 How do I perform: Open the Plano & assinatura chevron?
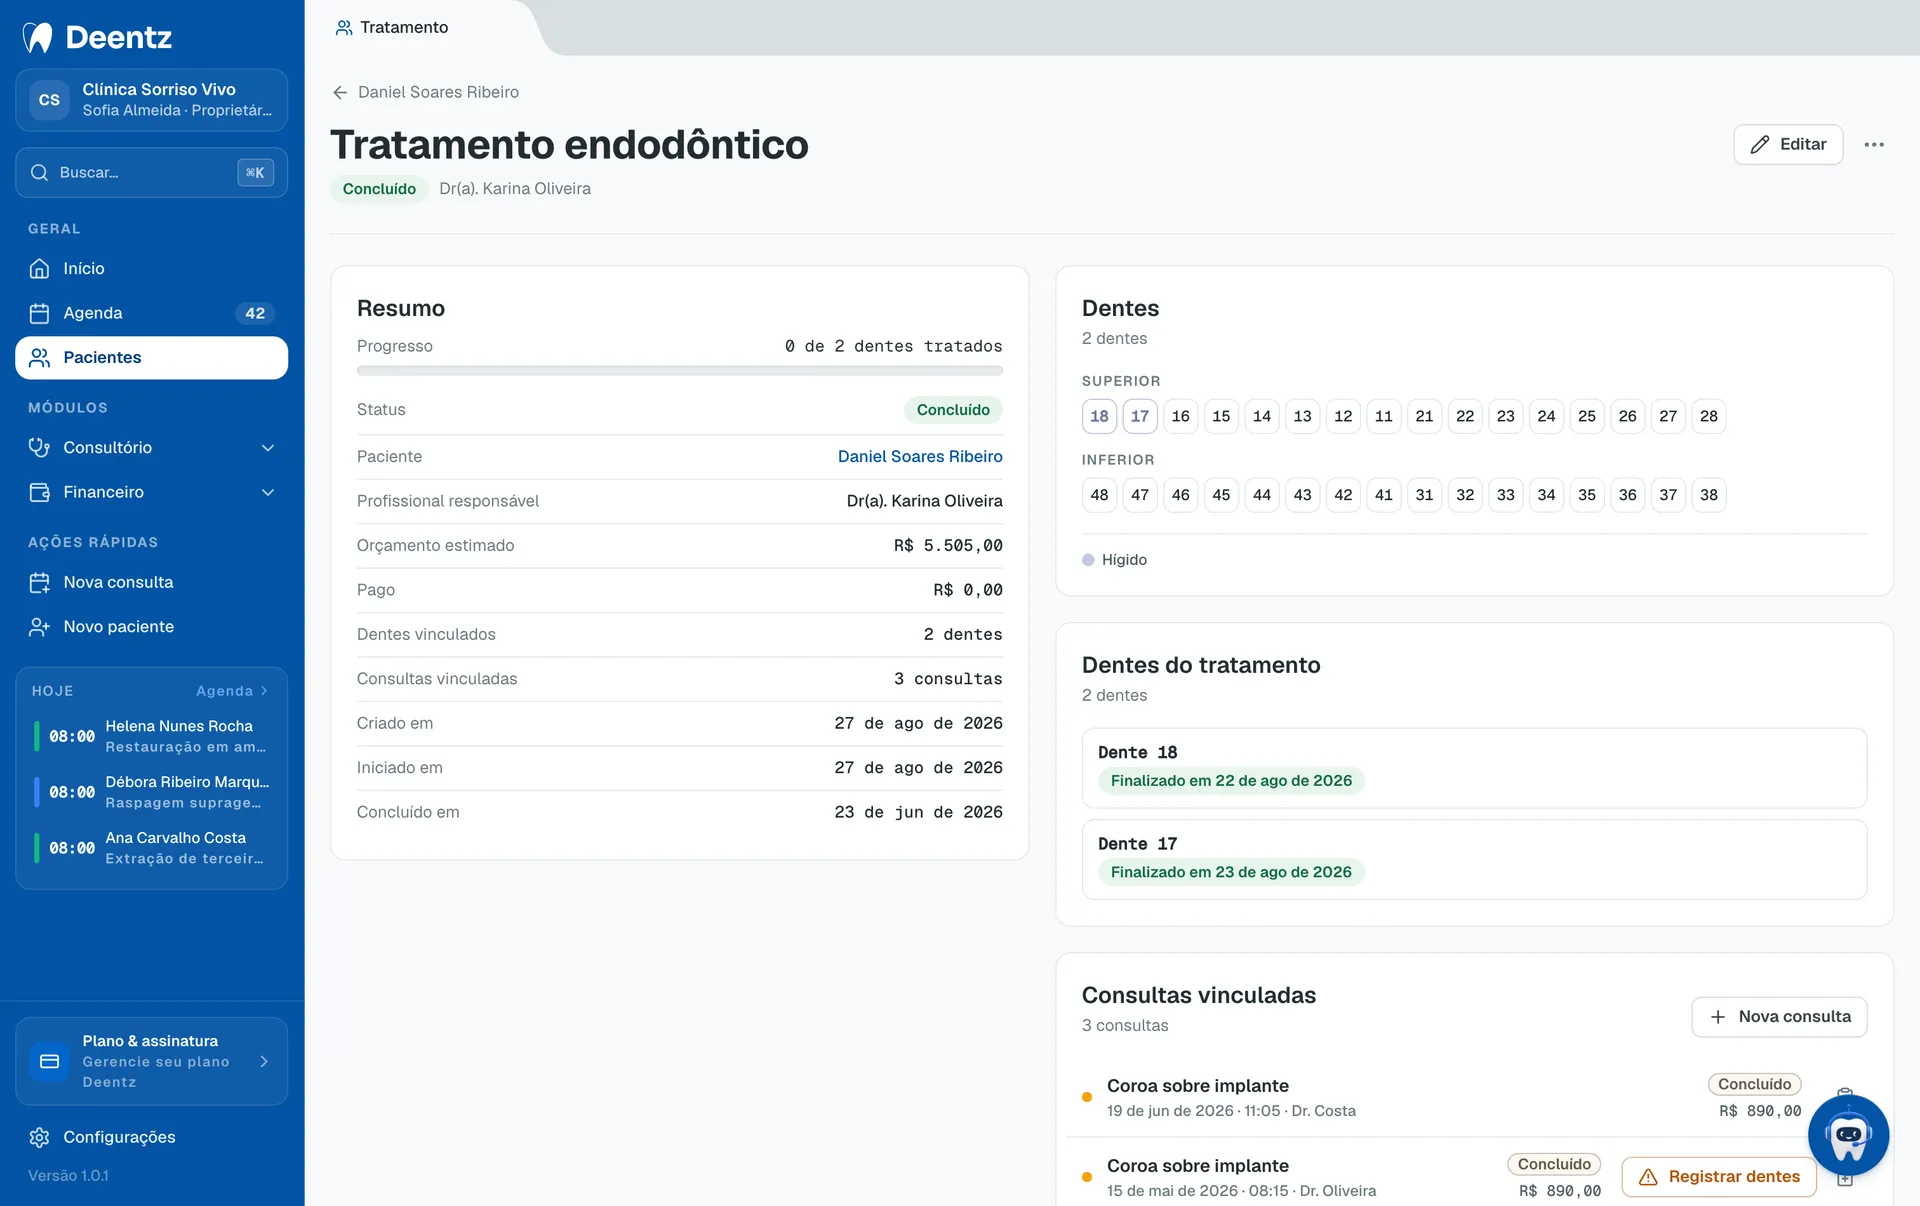tap(264, 1061)
